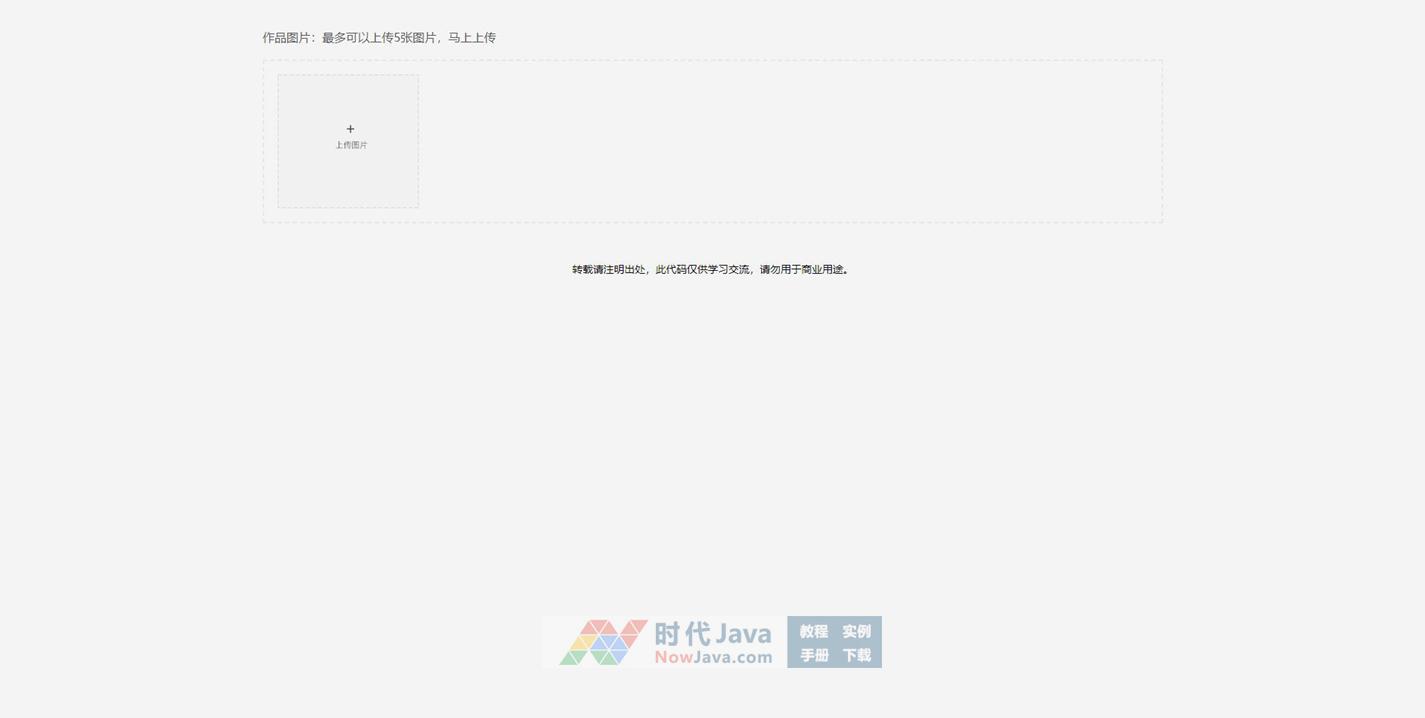Image resolution: width=1425 pixels, height=718 pixels.
Task: Select 下载 in the watermark banner
Action: pos(856,655)
